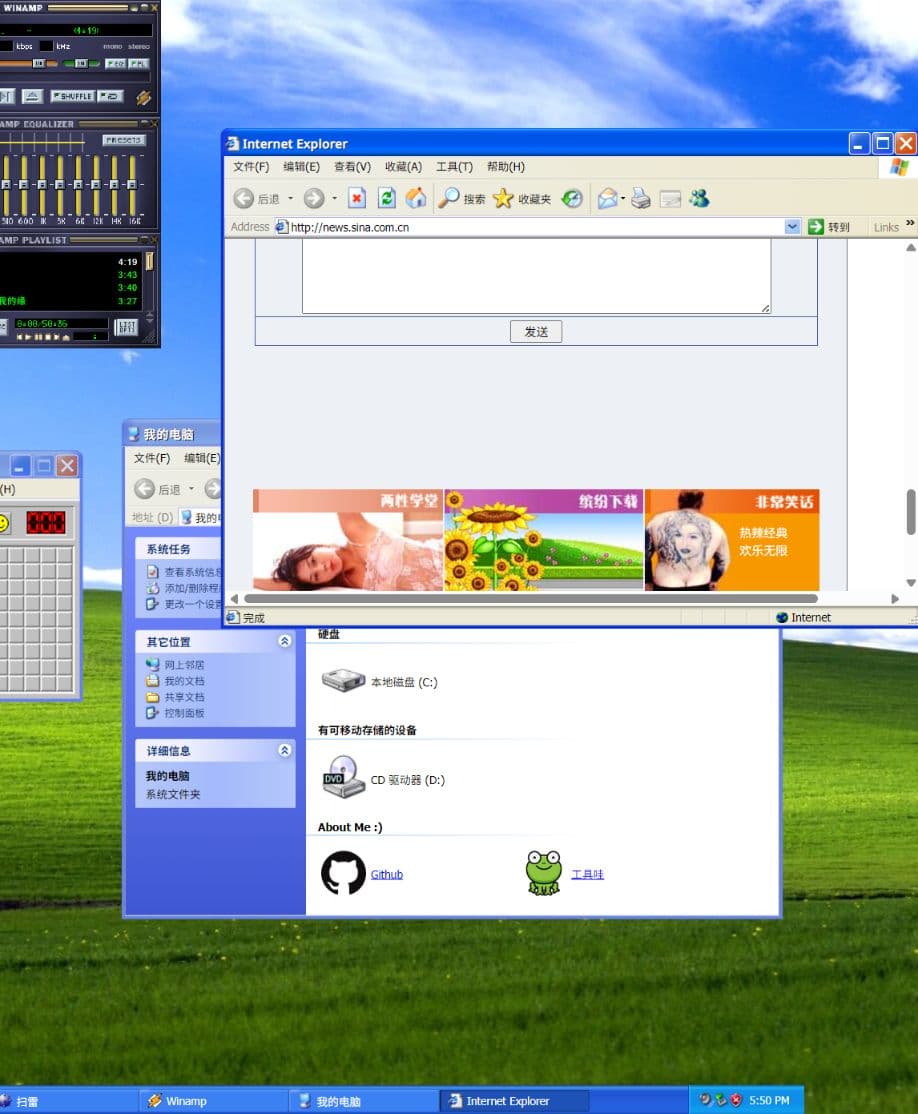Click the Stop button in Internet Explorer

click(x=357, y=198)
